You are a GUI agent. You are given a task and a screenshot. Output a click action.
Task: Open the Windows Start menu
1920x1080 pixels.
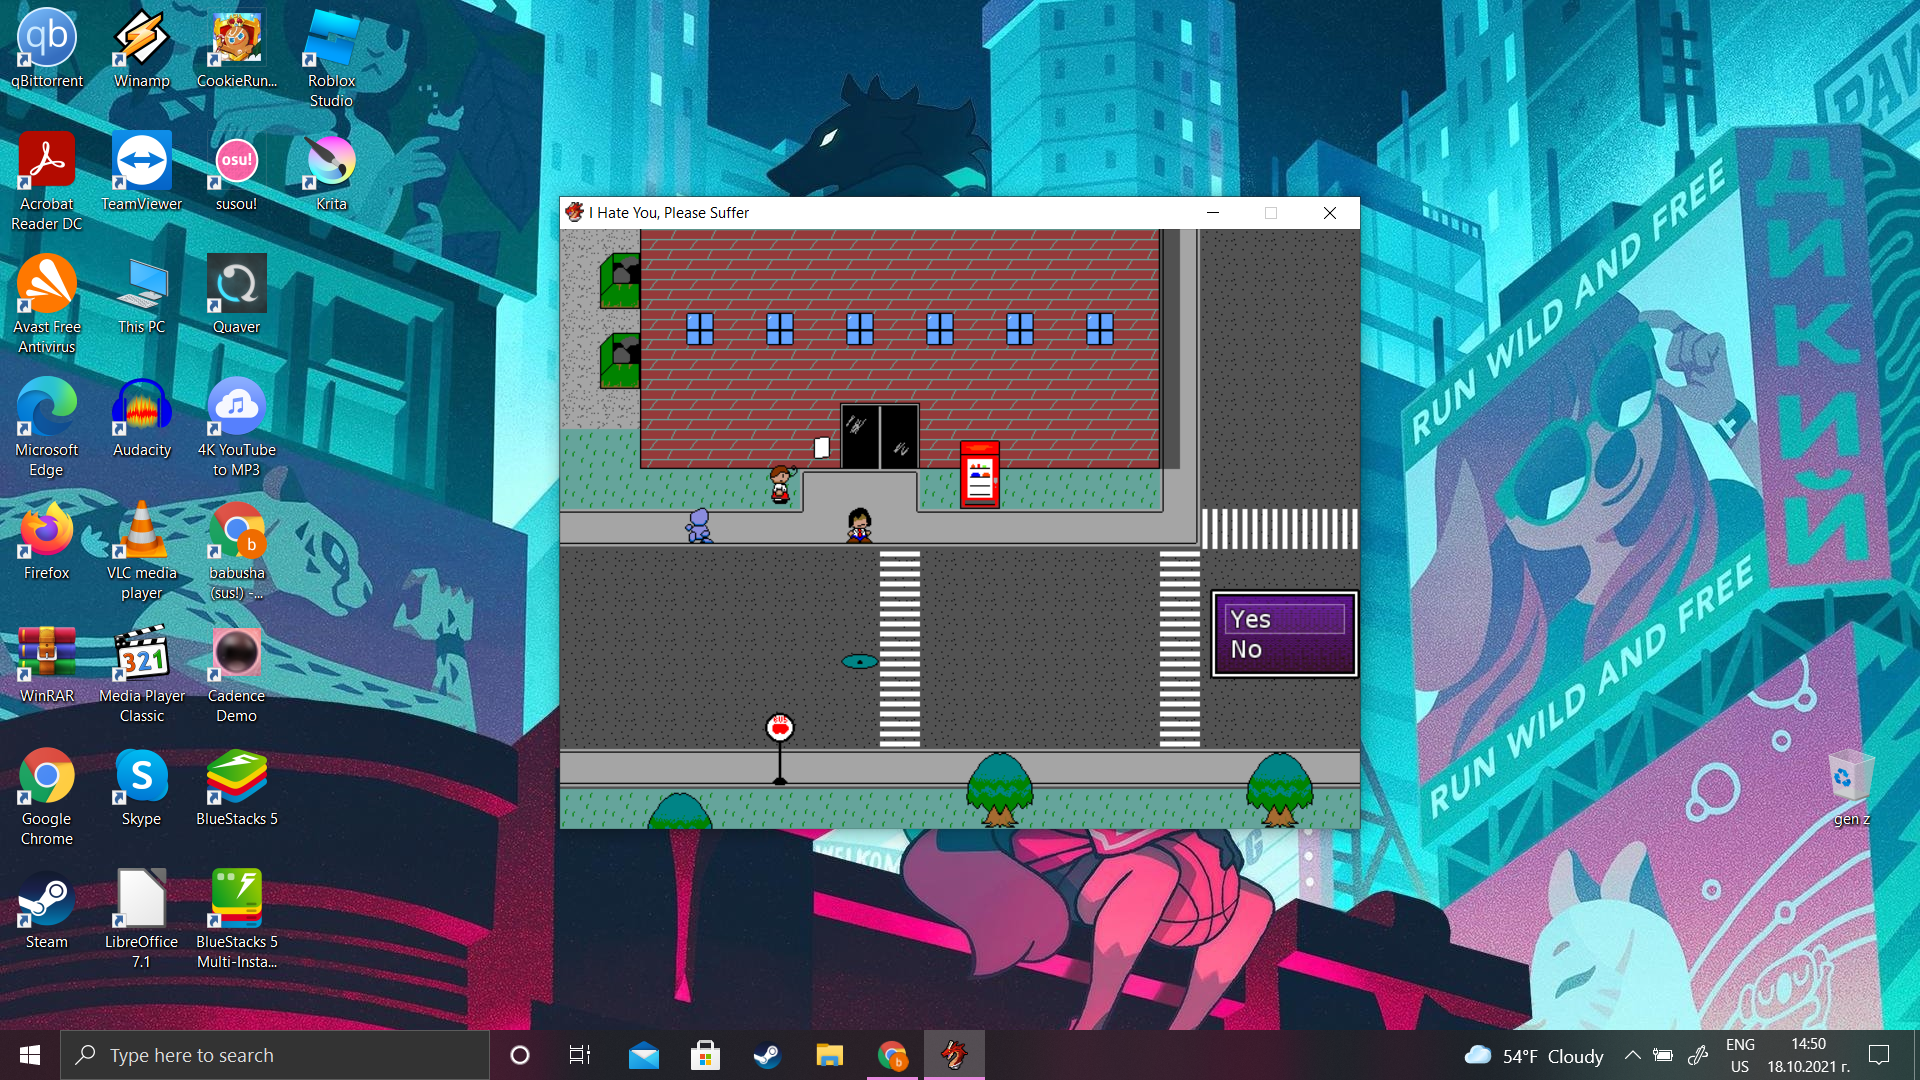tap(30, 1055)
